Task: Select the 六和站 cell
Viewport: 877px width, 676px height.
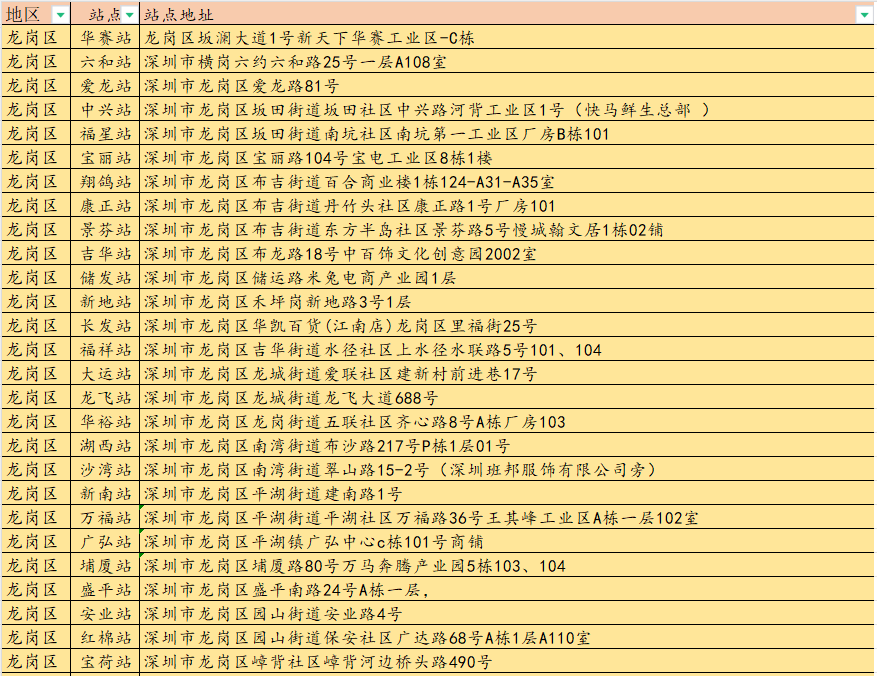Action: pyautogui.click(x=105, y=62)
